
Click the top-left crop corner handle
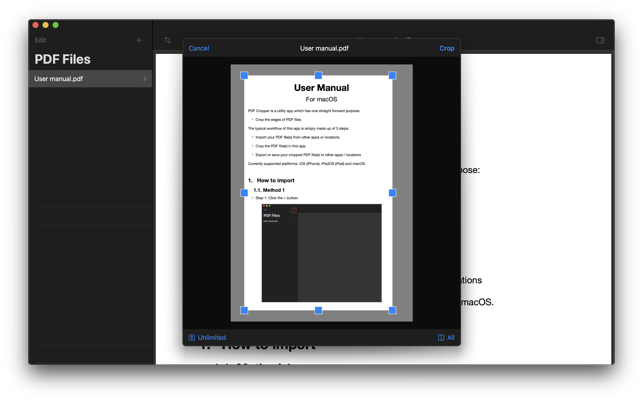[244, 75]
